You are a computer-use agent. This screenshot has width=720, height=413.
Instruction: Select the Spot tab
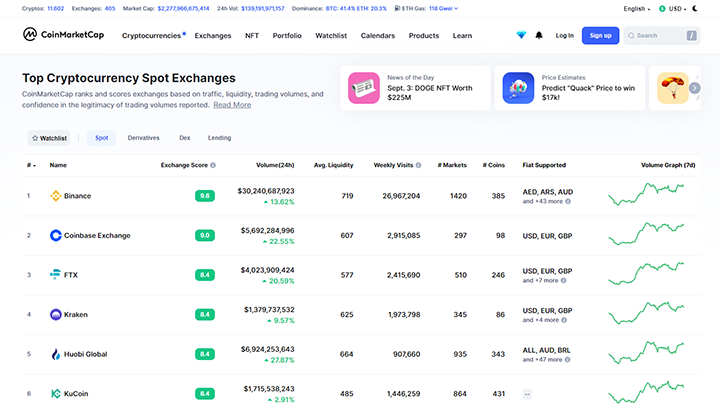pyautogui.click(x=101, y=138)
